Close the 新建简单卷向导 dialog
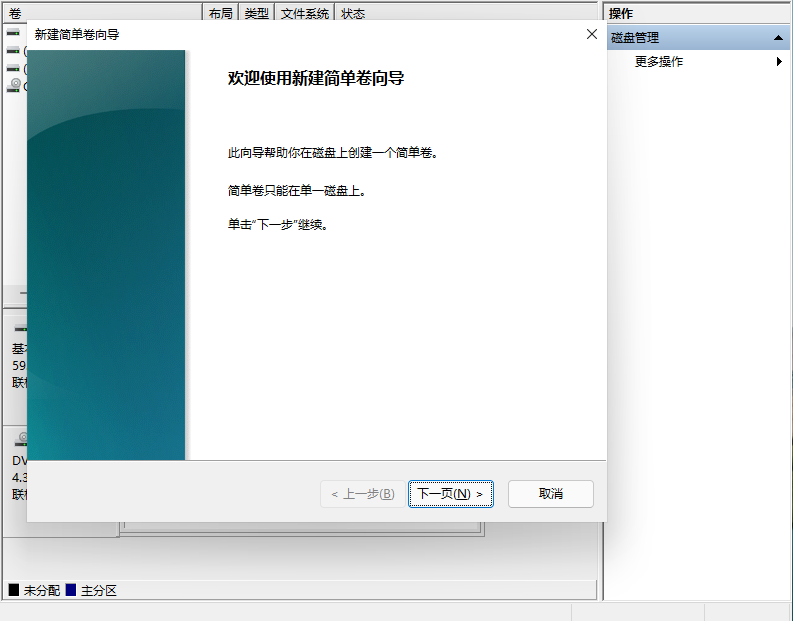Screen dimensions: 793x621 point(591,34)
